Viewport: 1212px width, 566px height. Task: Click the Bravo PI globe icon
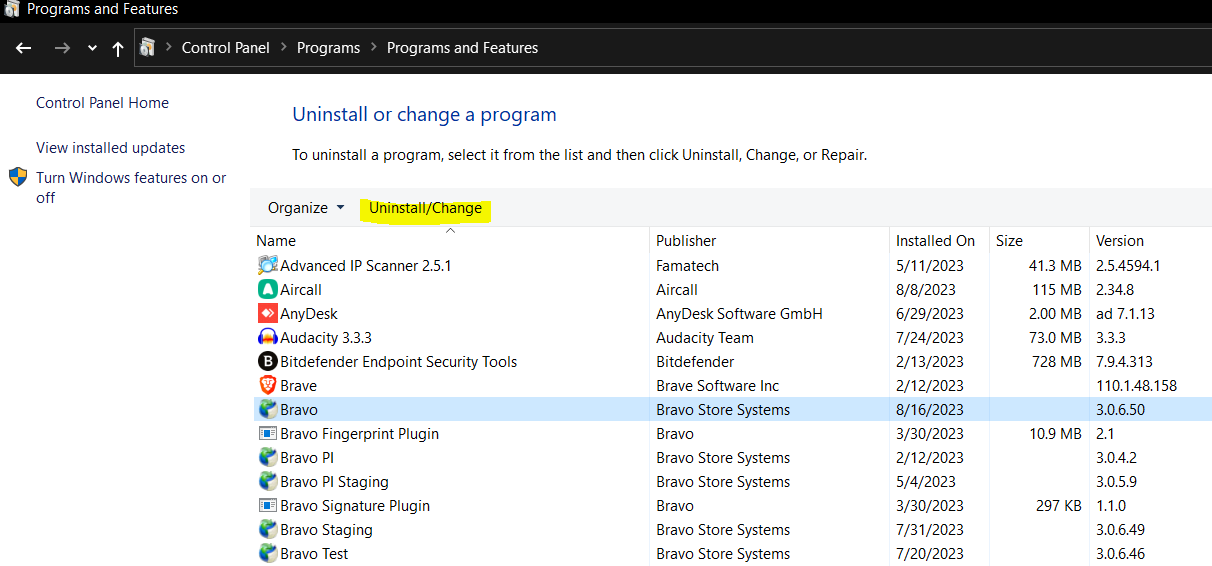coord(267,458)
